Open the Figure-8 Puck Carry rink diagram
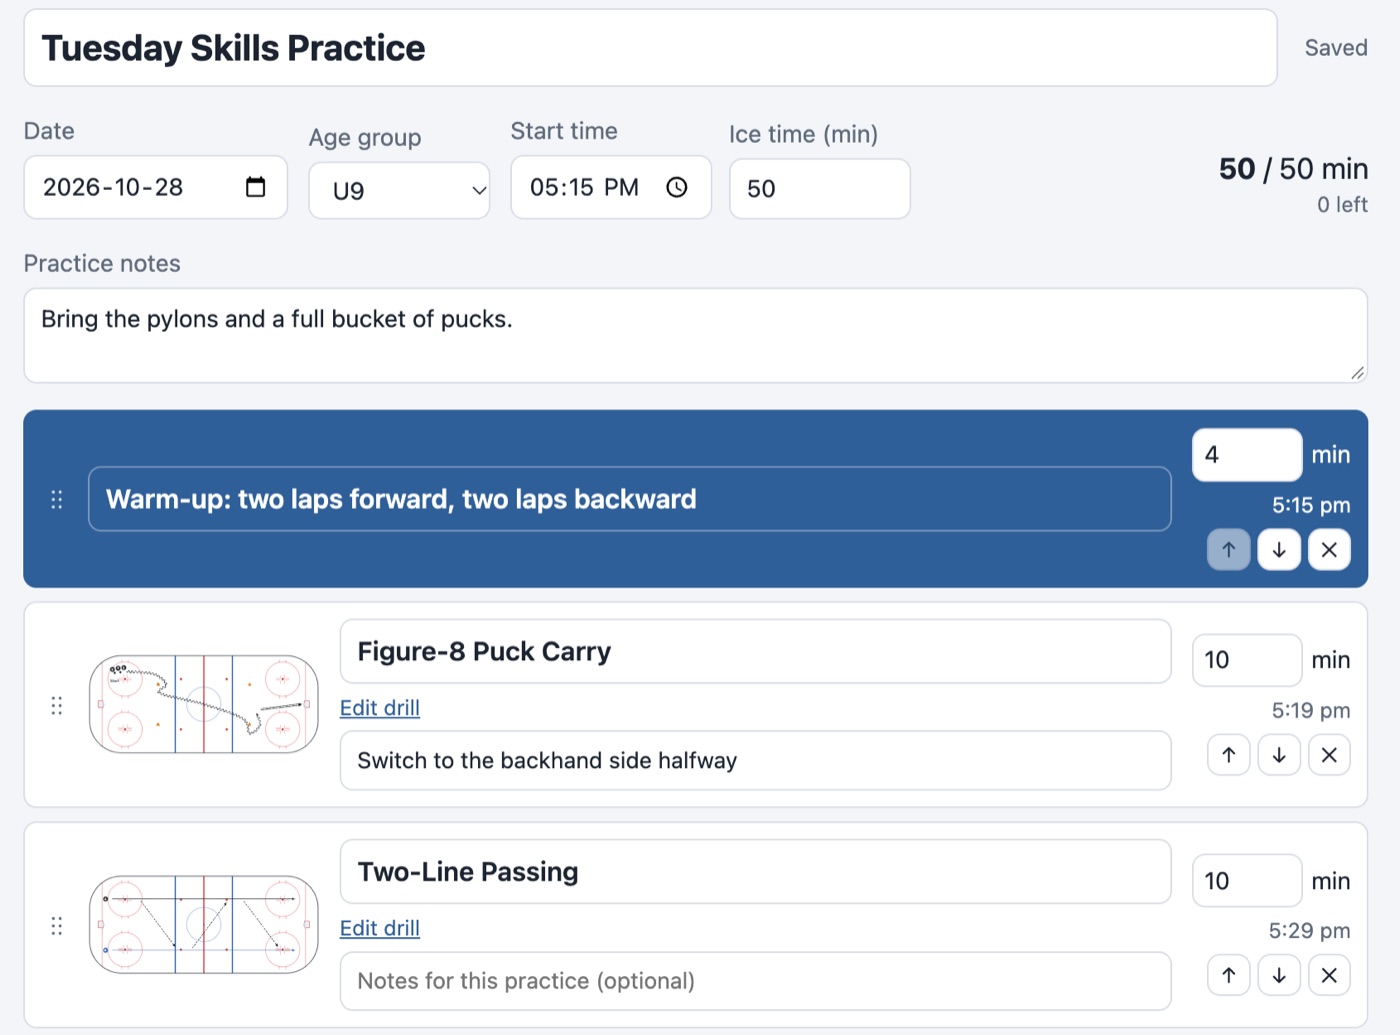 204,704
